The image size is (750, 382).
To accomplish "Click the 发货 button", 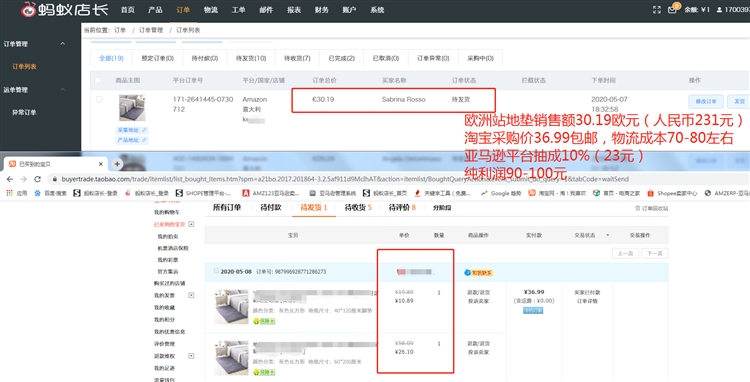I will (739, 101).
